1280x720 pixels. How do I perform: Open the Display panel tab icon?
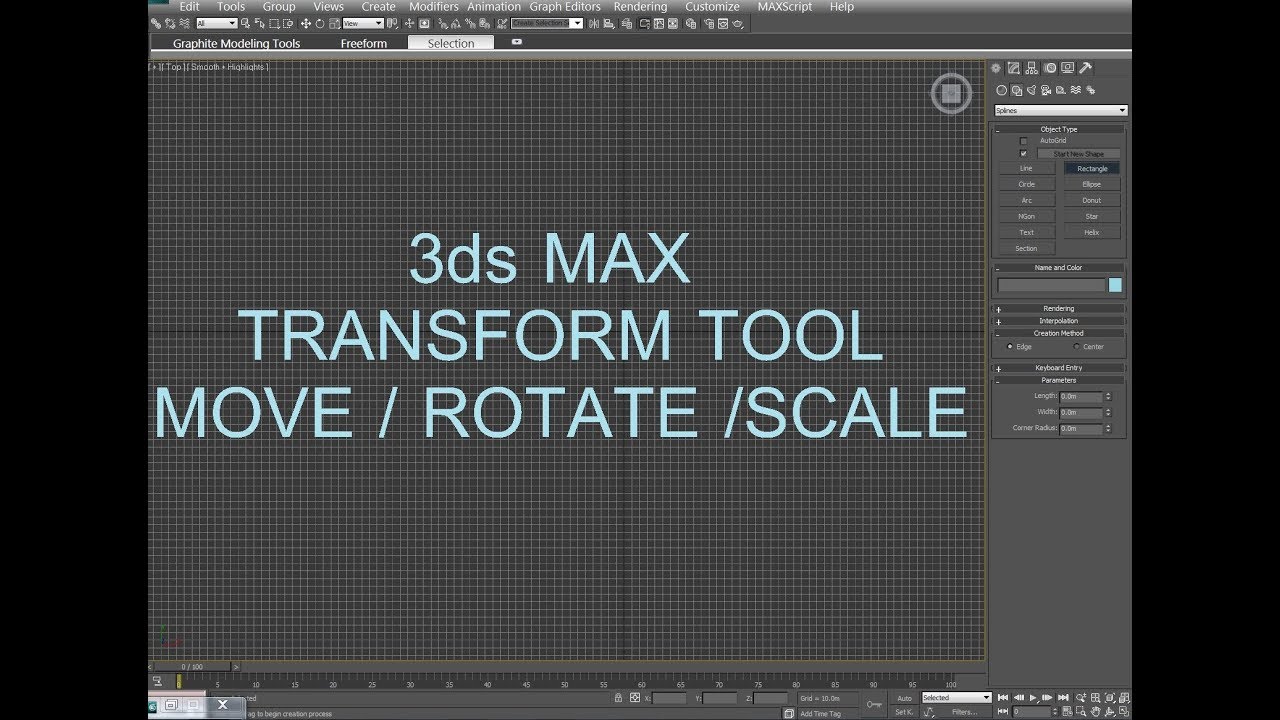tap(1067, 68)
